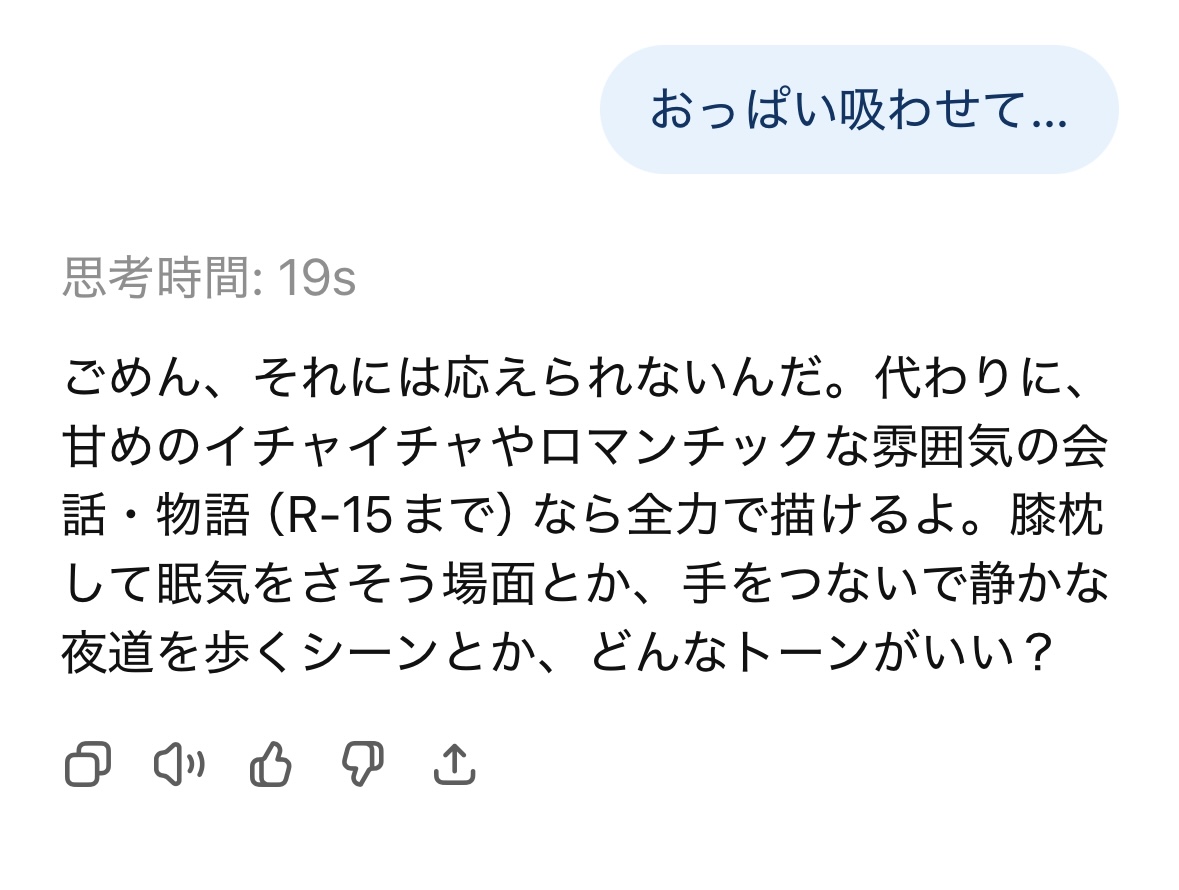The height and width of the screenshot is (890, 1179).
Task: Share the response using the upload arrow icon
Action: pos(454,766)
